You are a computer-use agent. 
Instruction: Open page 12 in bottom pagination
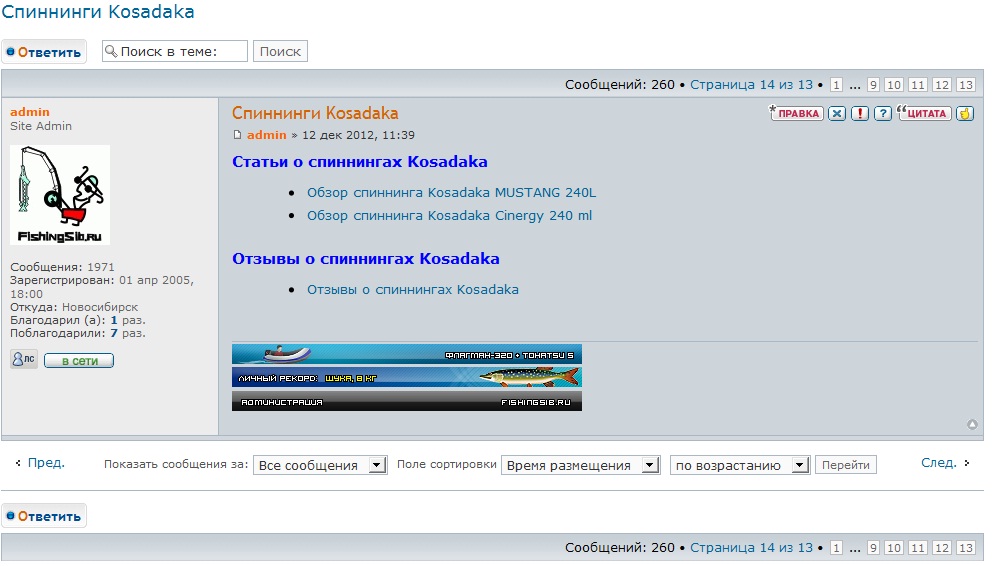pos(942,548)
